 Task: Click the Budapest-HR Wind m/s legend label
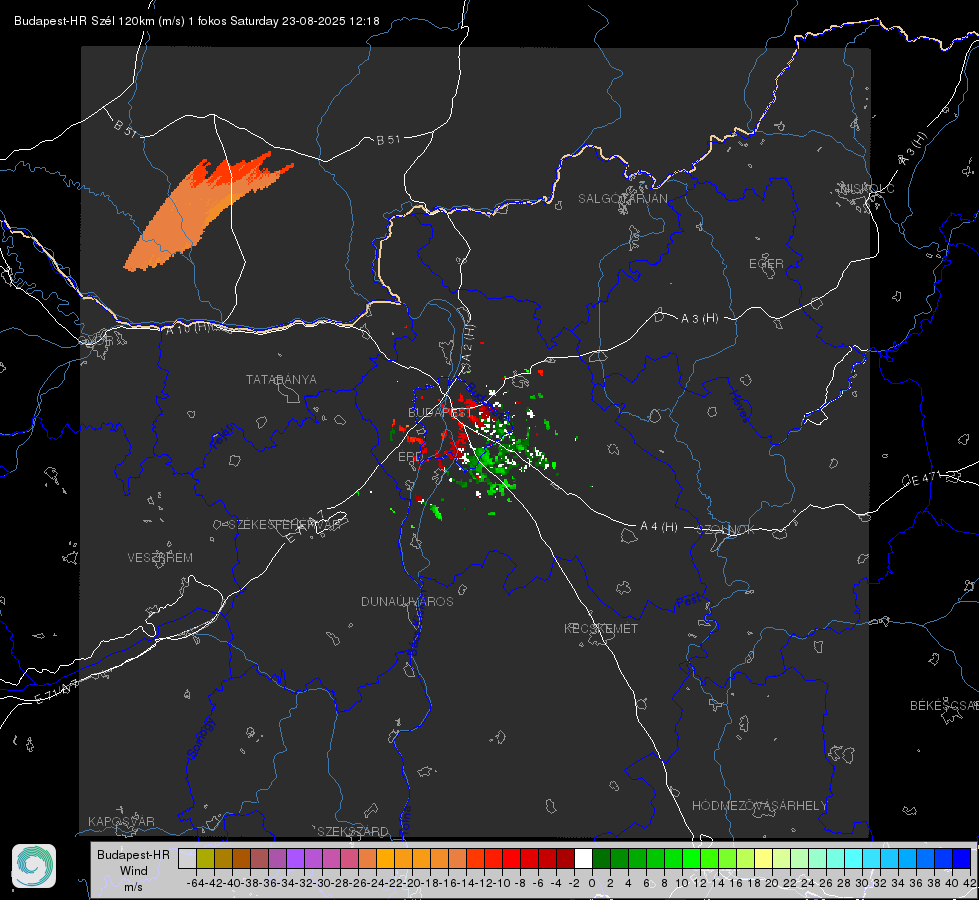[x=134, y=870]
